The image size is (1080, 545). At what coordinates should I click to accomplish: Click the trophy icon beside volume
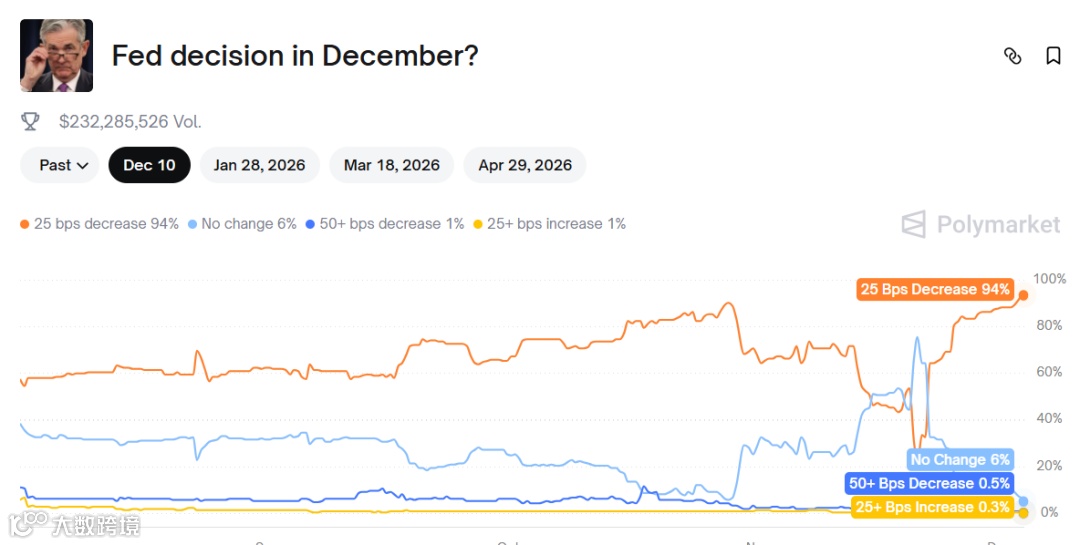click(x=31, y=121)
